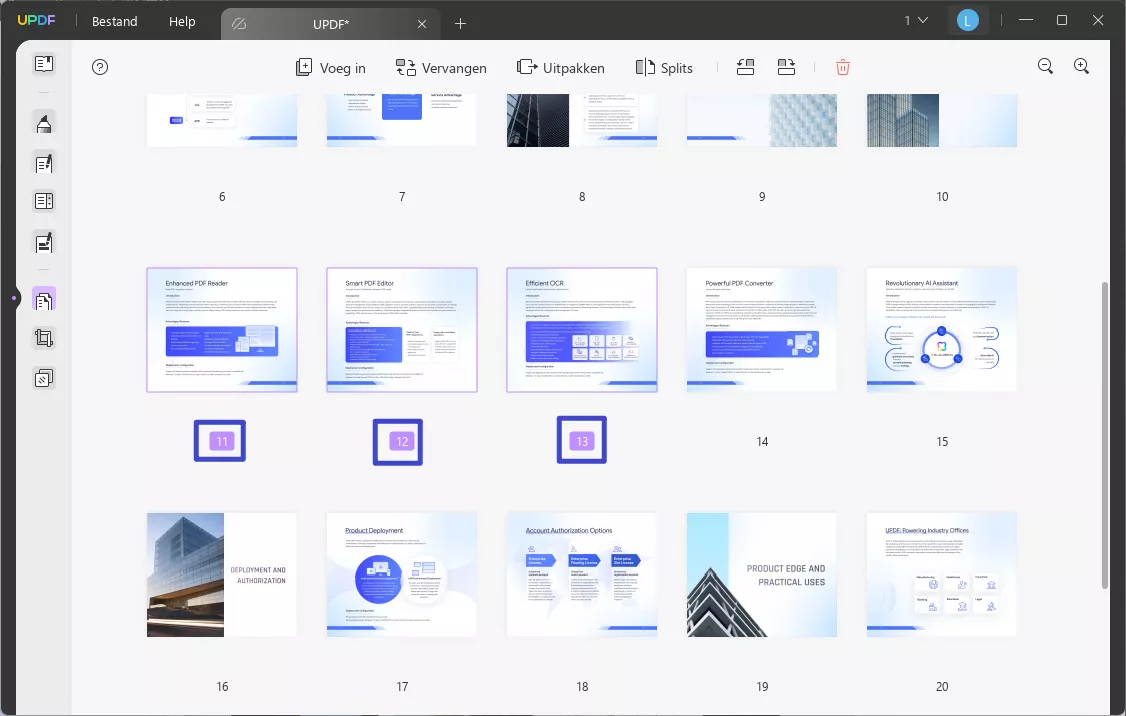The image size is (1126, 716).
Task: Click page number label 17
Action: tap(402, 687)
